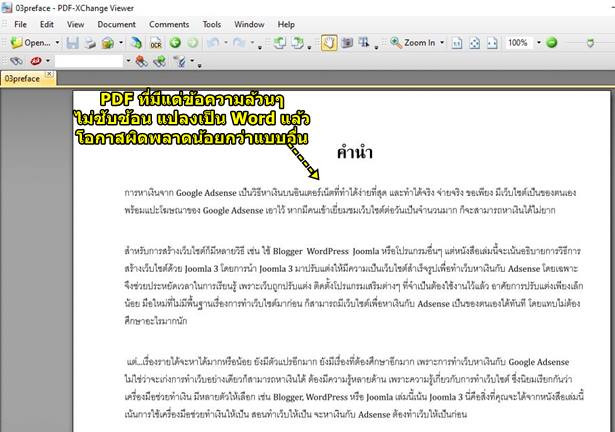
Task: Open the search options dropdown arrow
Action: (x=192, y=61)
